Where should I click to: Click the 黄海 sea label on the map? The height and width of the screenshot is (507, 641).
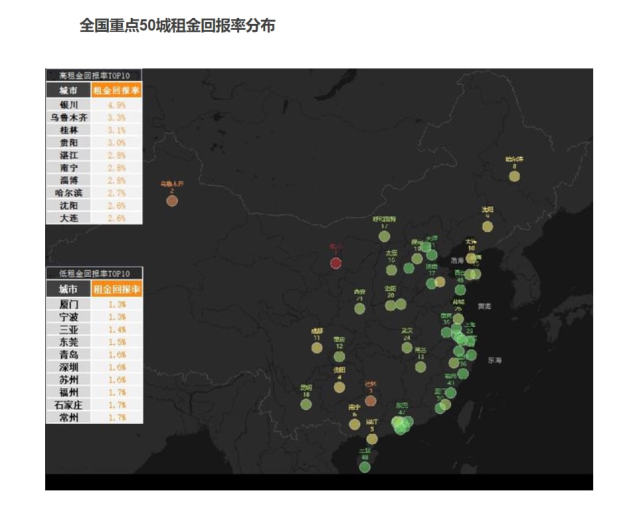pyautogui.click(x=484, y=306)
